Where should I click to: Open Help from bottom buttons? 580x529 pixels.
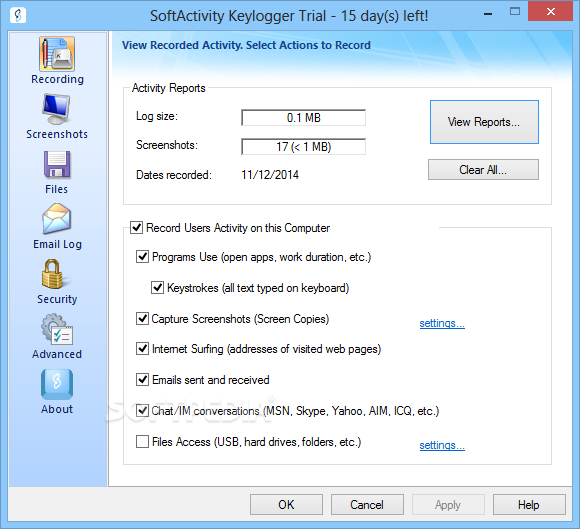pos(529,505)
